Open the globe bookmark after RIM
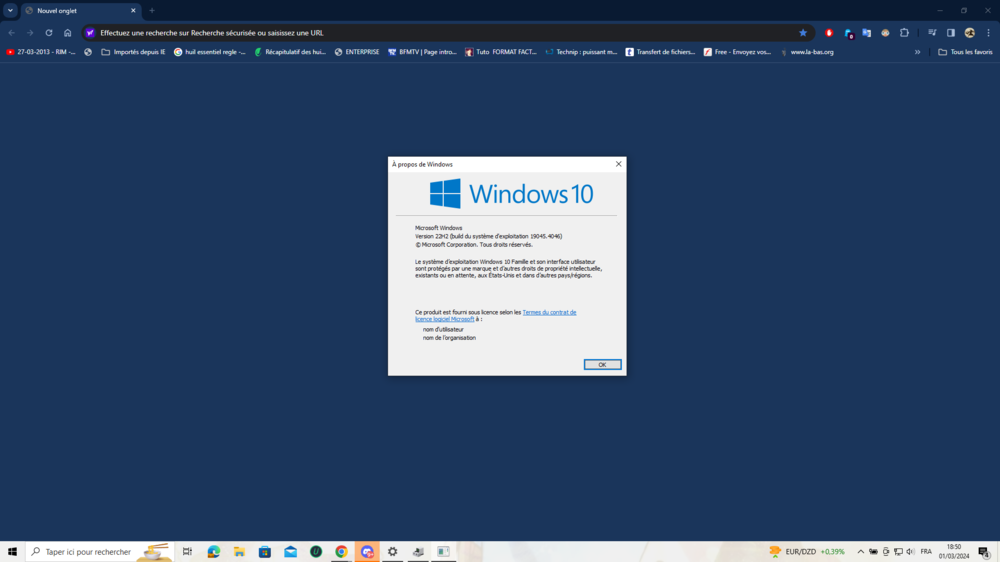The width and height of the screenshot is (1000, 562). (88, 52)
